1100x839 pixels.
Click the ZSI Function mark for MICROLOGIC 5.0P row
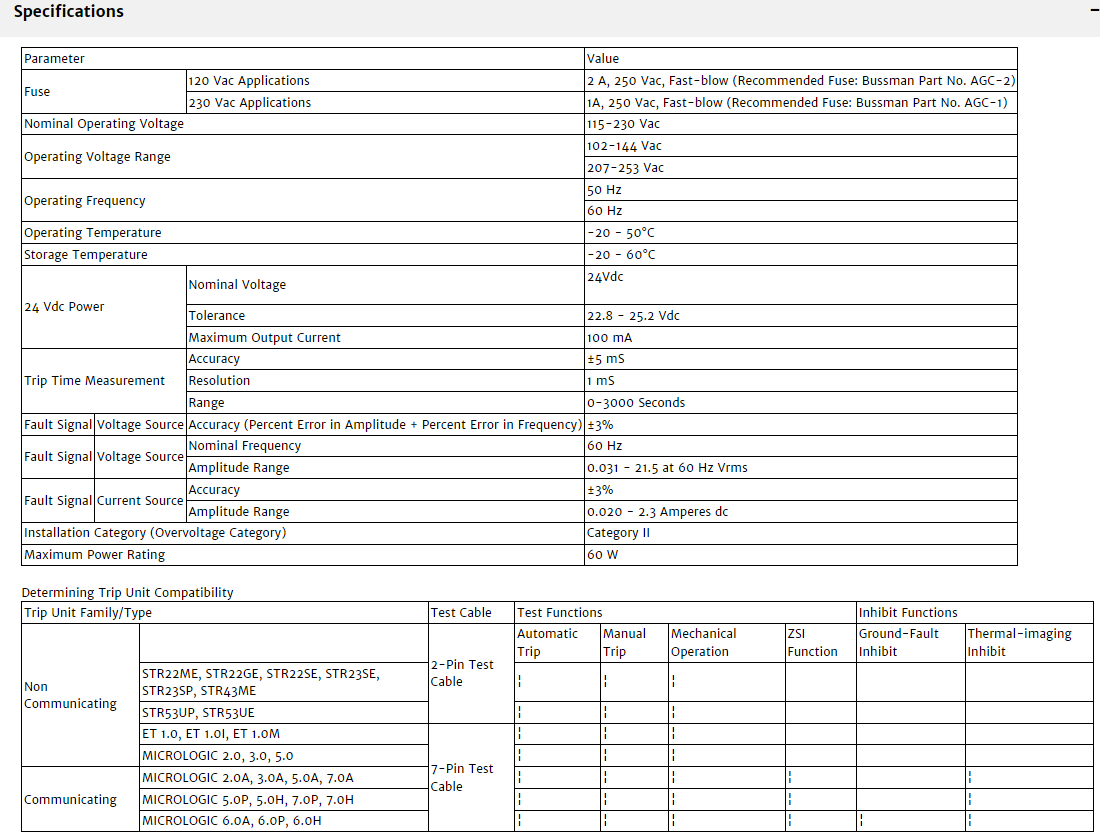click(x=790, y=799)
